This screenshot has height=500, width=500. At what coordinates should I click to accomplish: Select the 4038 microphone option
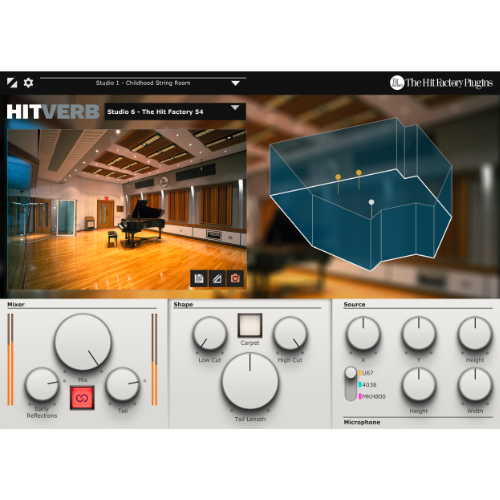(x=368, y=385)
